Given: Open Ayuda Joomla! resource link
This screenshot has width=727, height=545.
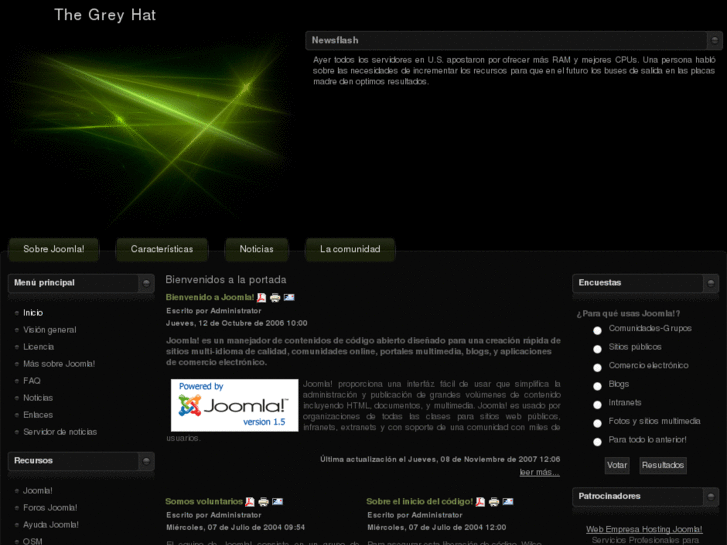Looking at the screenshot, I should click(51, 525).
